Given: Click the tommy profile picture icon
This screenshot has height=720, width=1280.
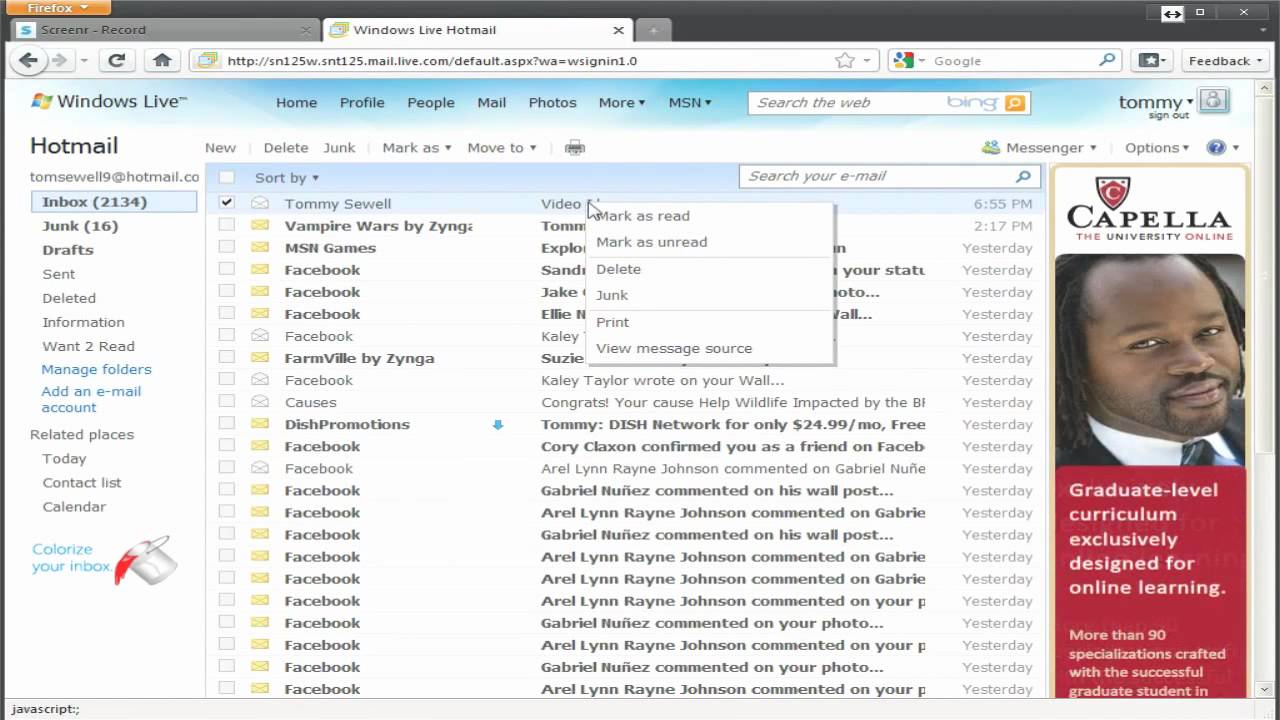Looking at the screenshot, I should (x=1213, y=100).
